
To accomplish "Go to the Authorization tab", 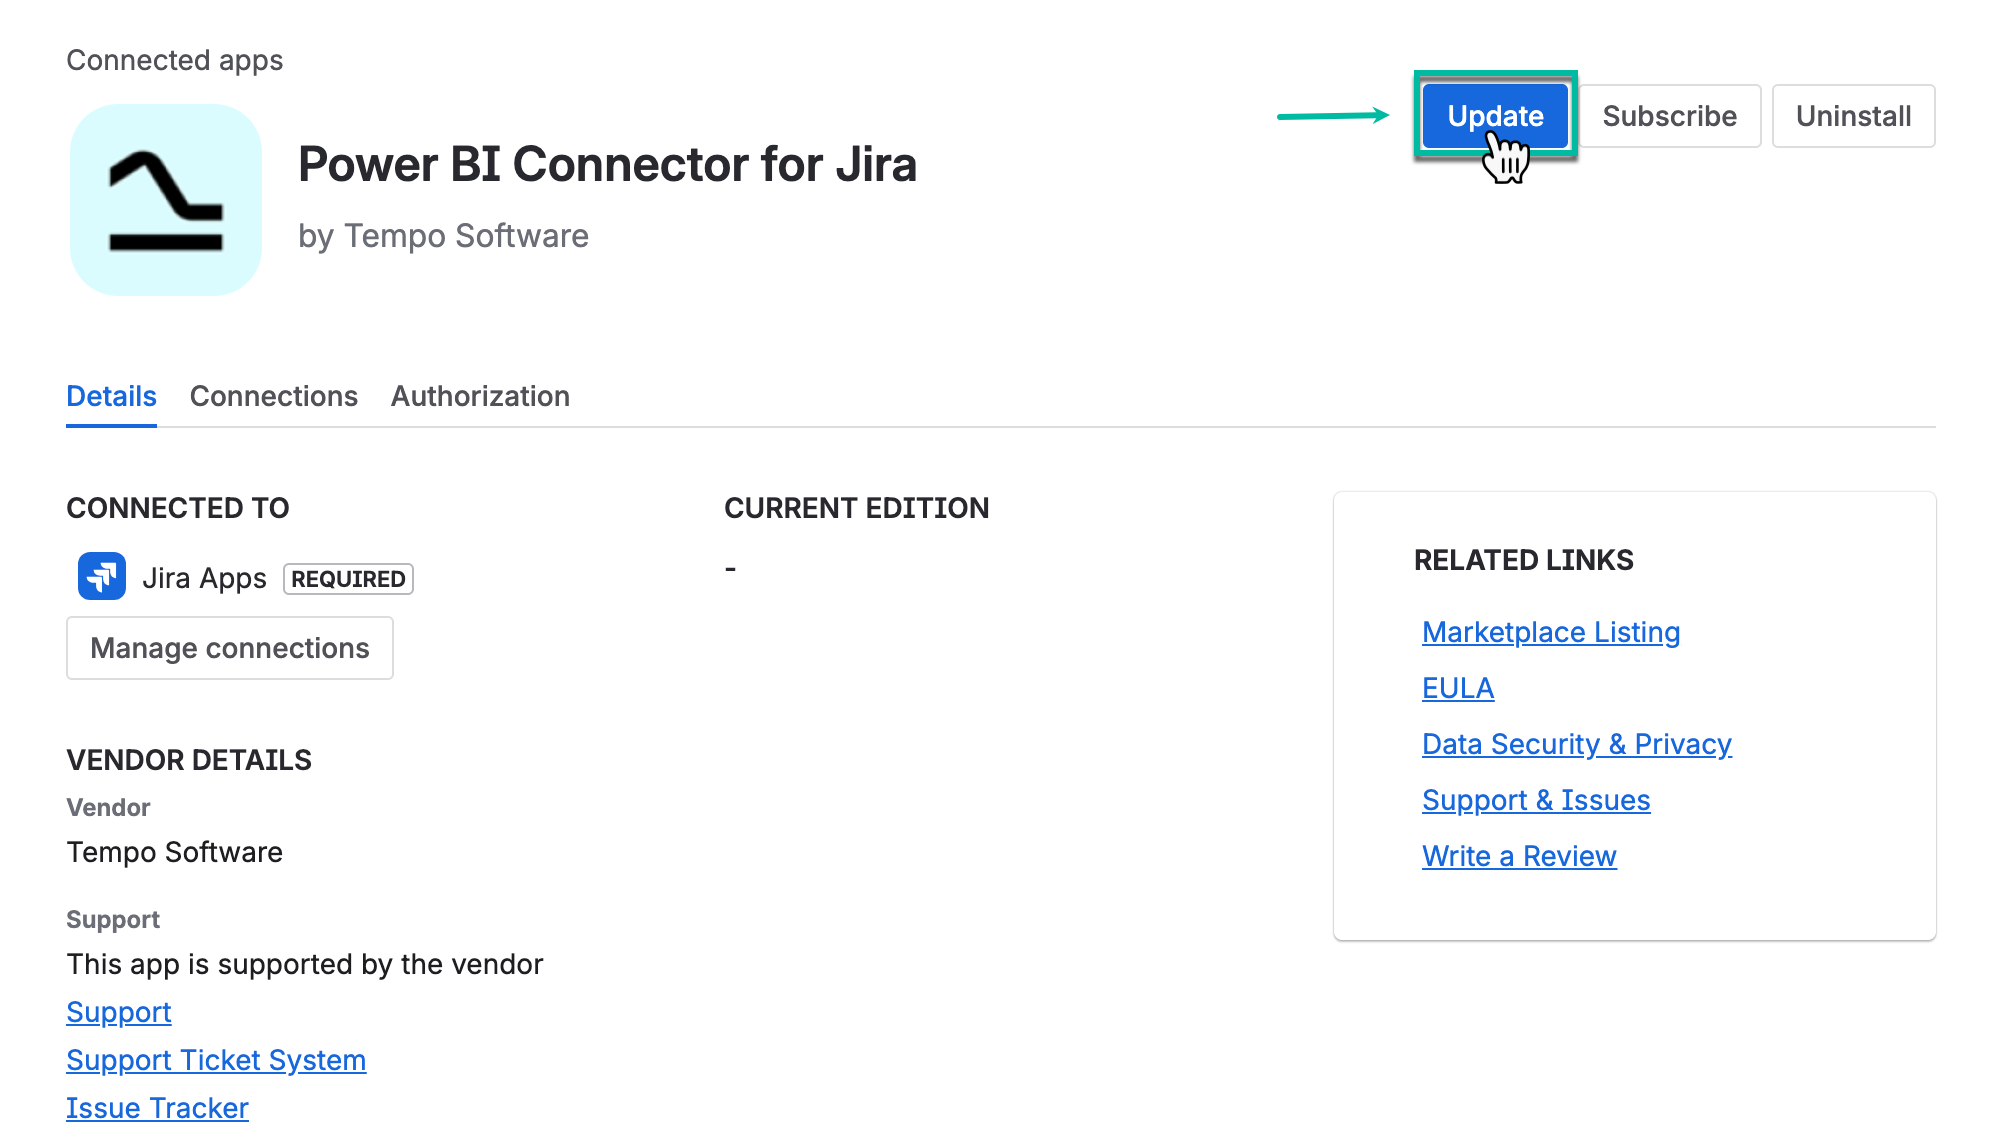I will coord(480,396).
